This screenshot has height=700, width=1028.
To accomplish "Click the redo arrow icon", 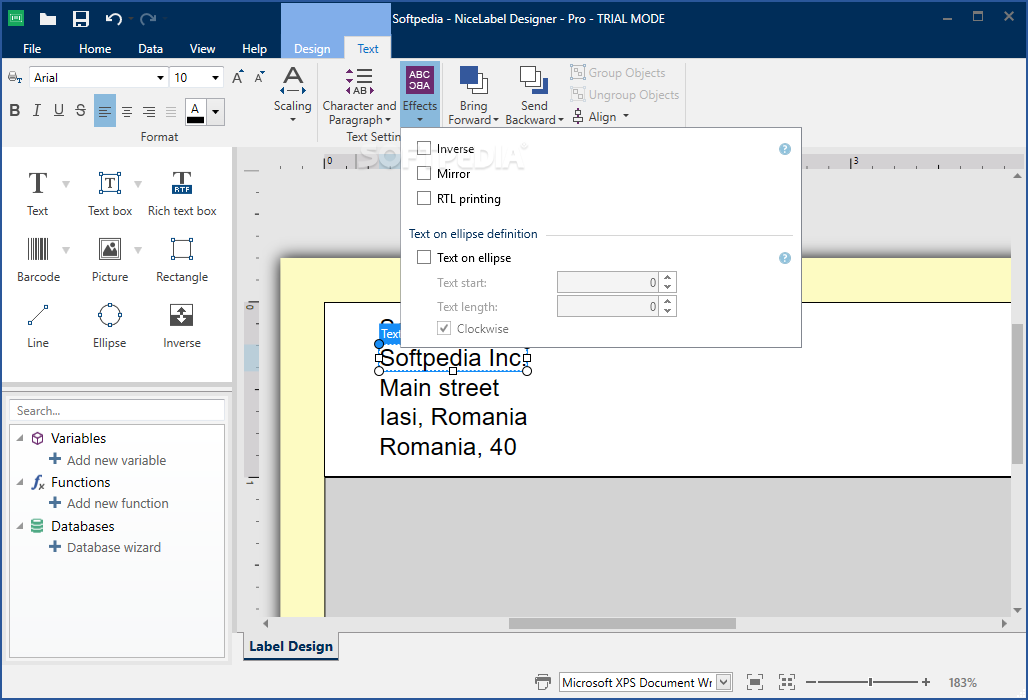I will (148, 19).
